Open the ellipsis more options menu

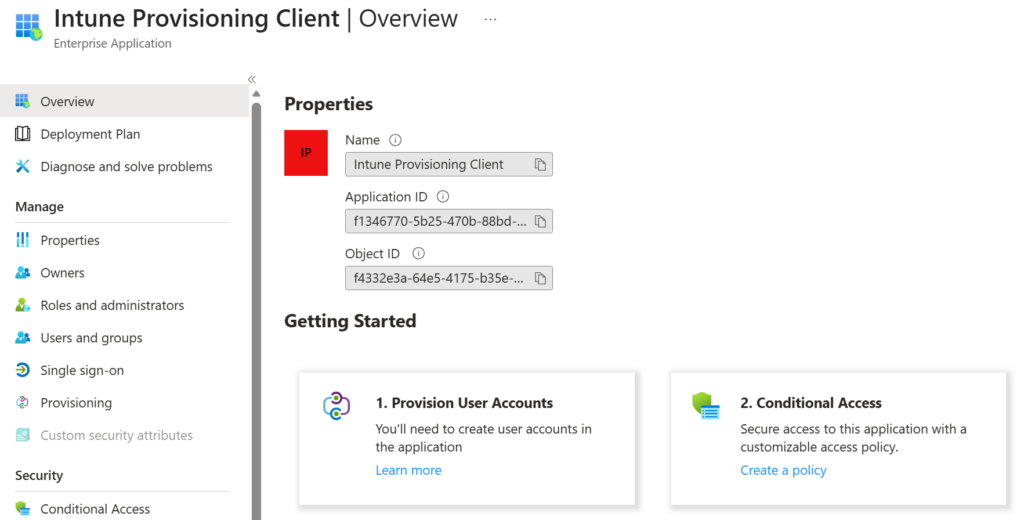[490, 19]
